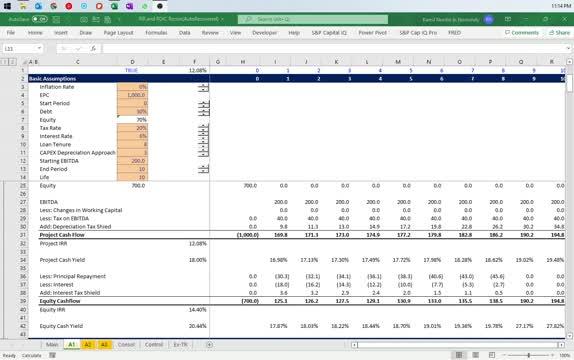Click the Save icon in title bar
Screen dimensions: 574x360
pyautogui.click(x=56, y=19)
